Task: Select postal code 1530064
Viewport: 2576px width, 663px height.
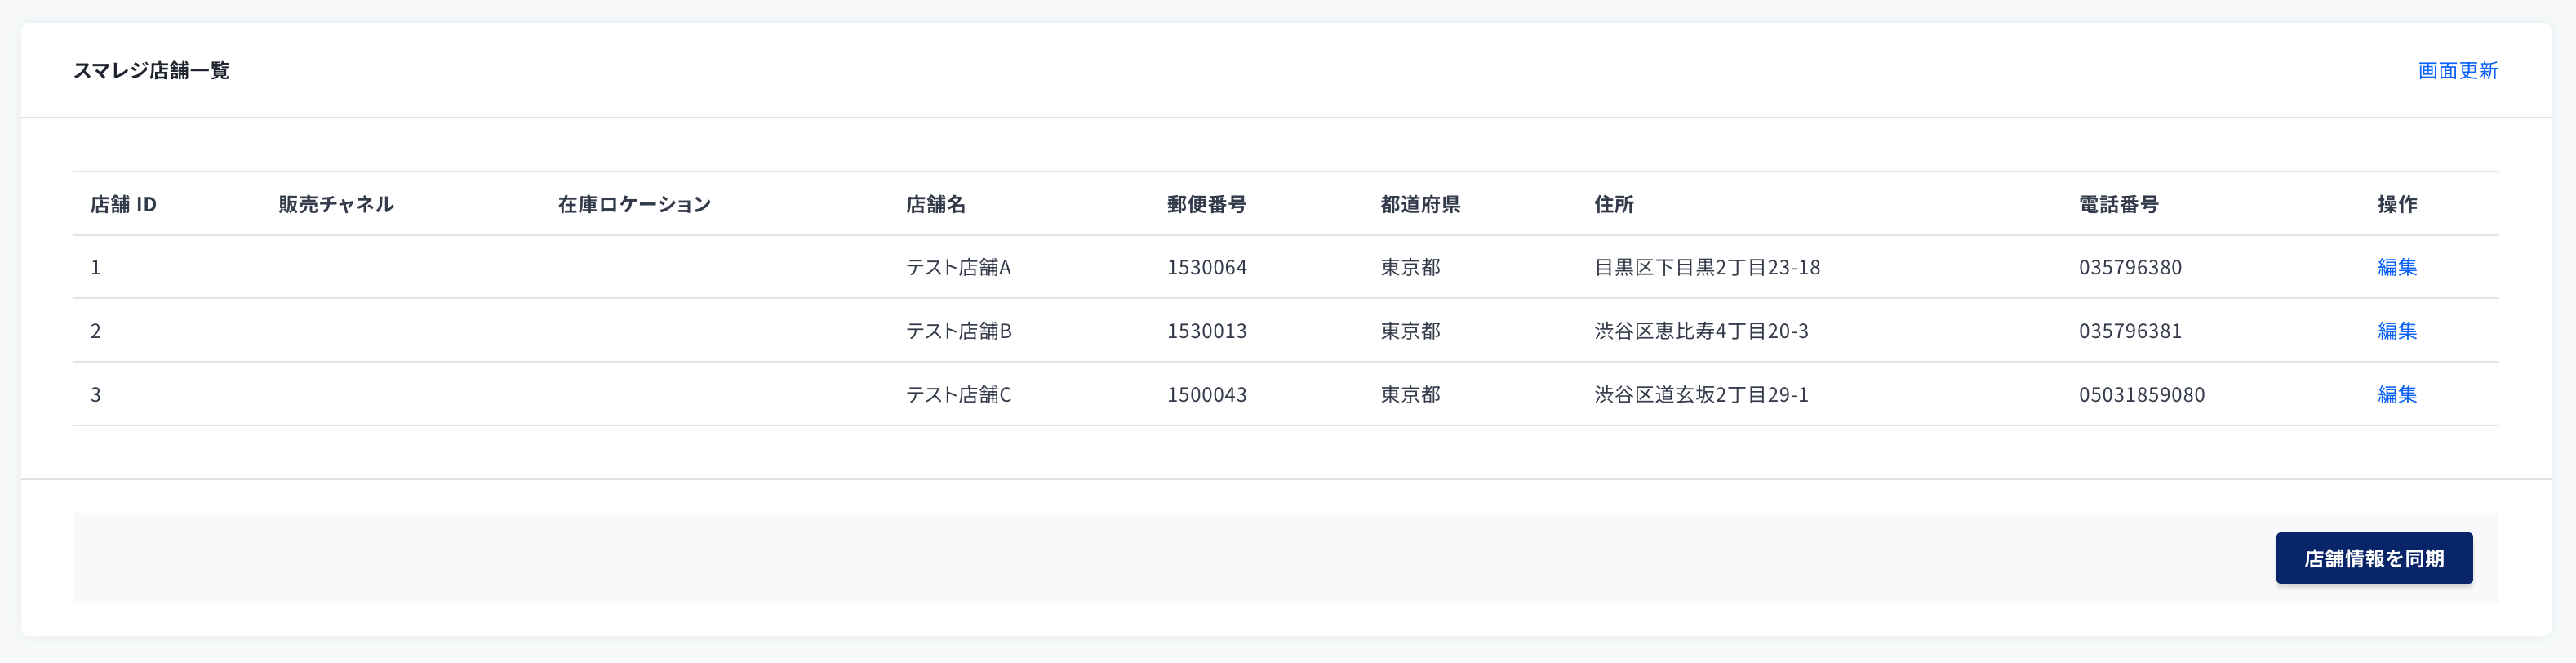Action: [1206, 267]
